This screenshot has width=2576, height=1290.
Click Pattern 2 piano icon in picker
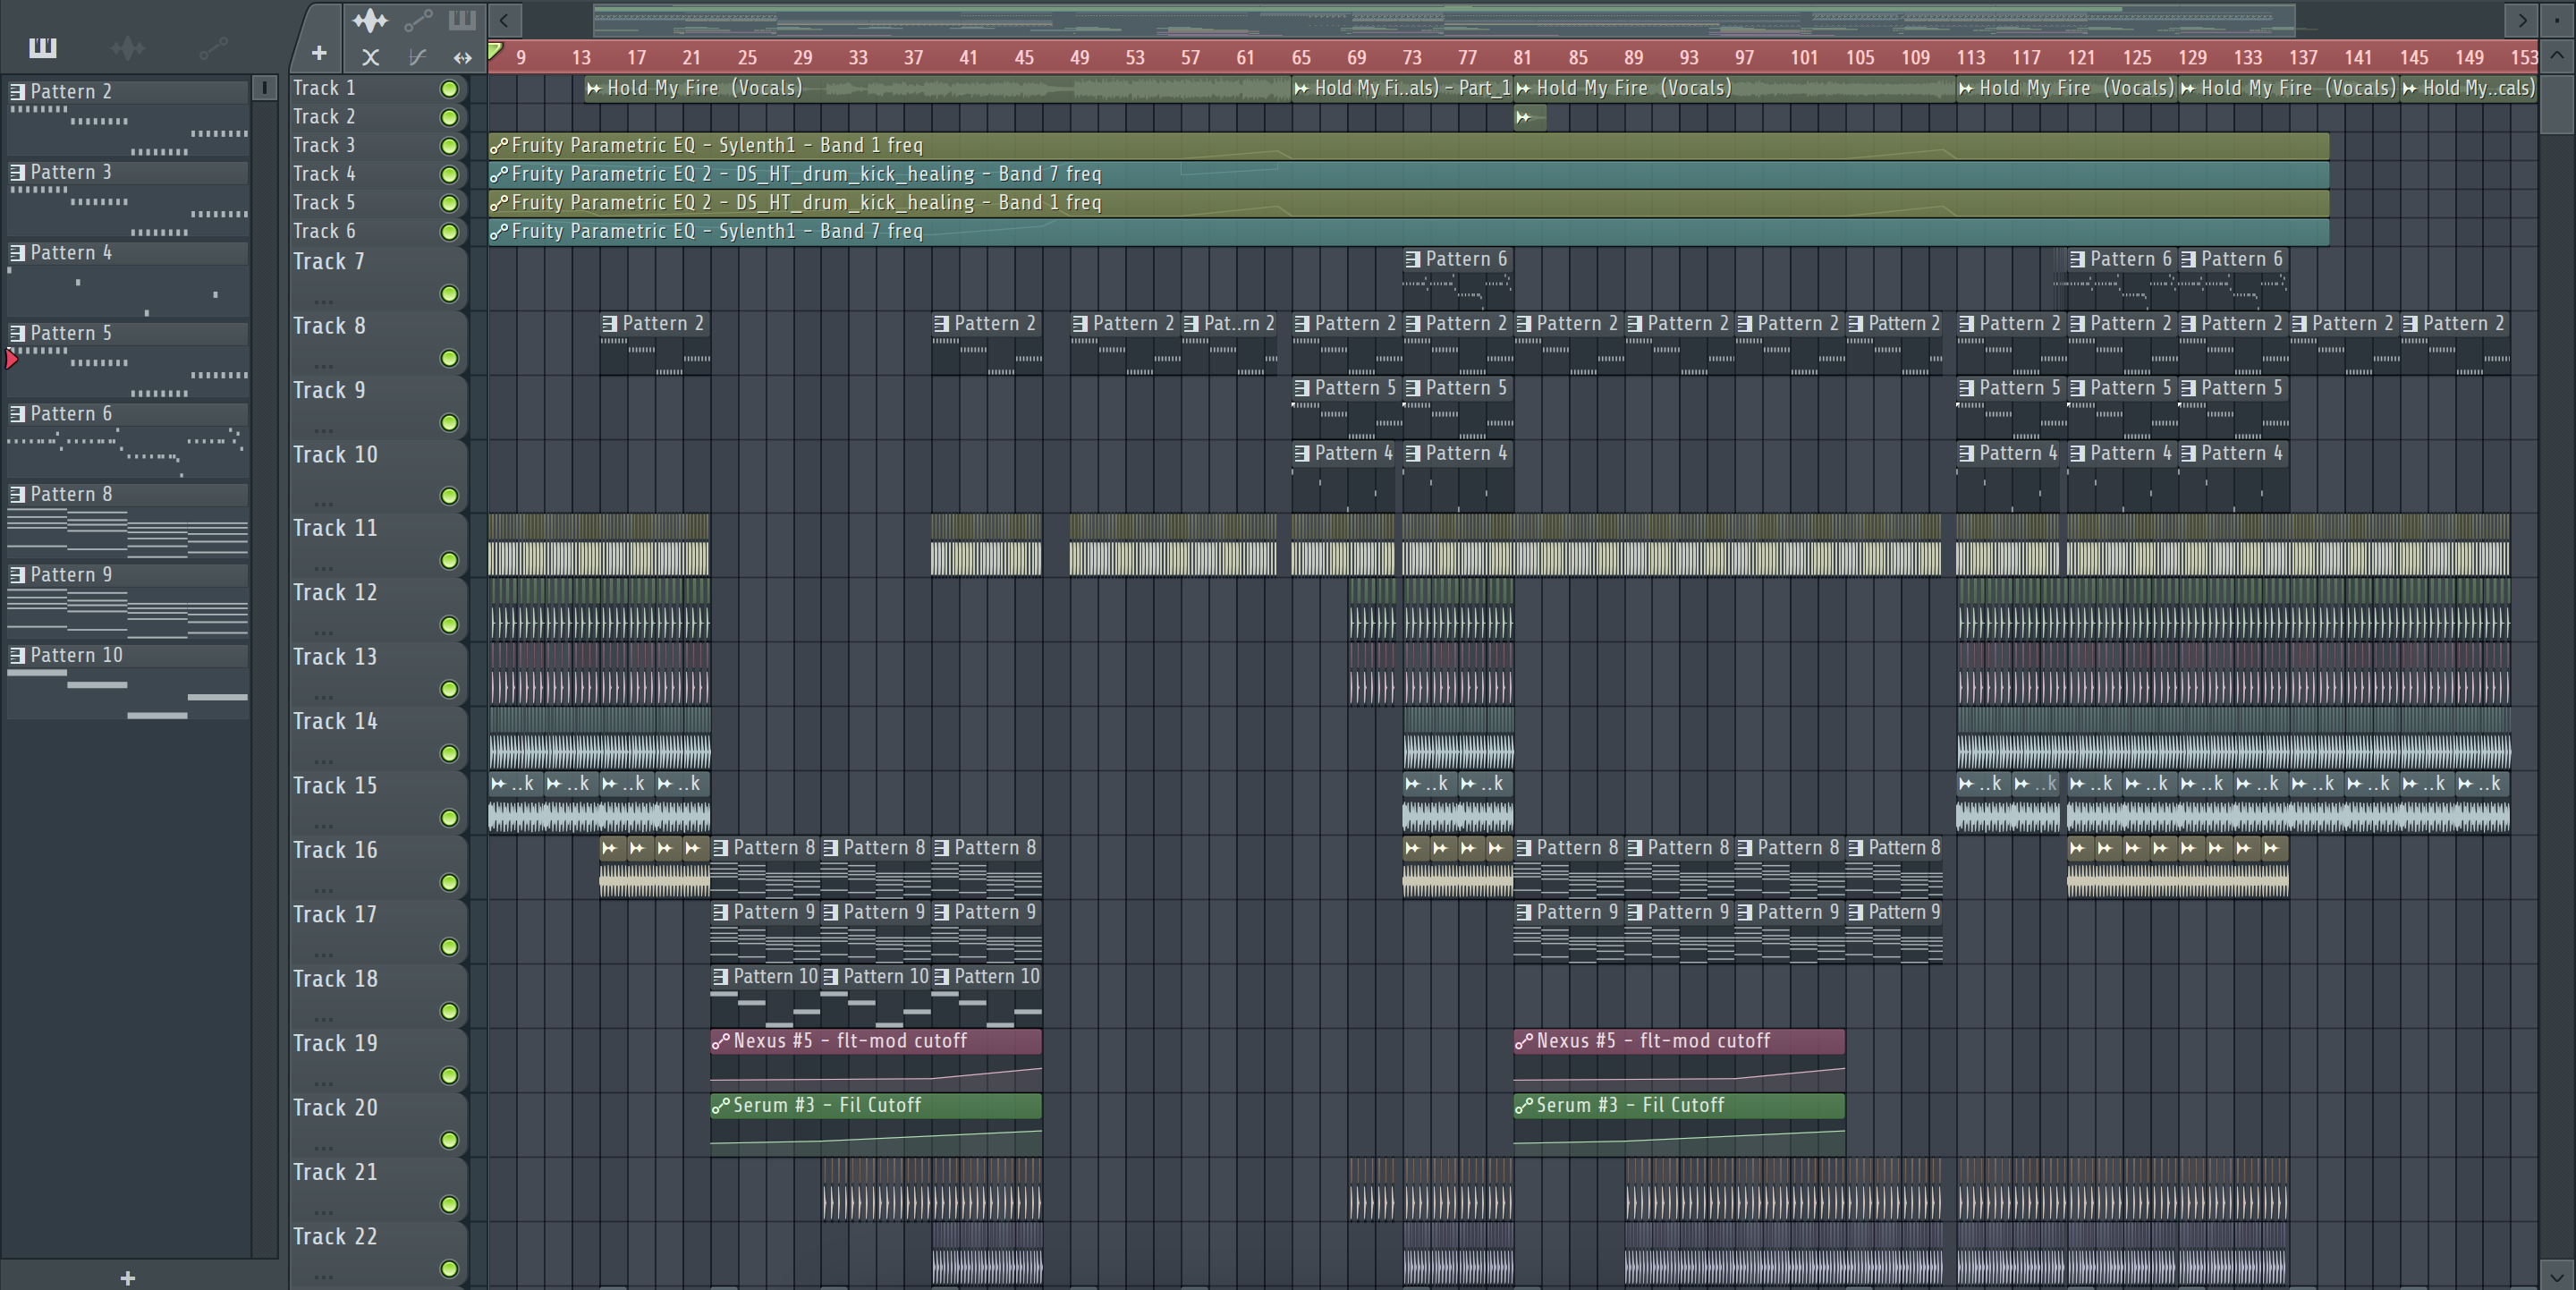coord(17,91)
